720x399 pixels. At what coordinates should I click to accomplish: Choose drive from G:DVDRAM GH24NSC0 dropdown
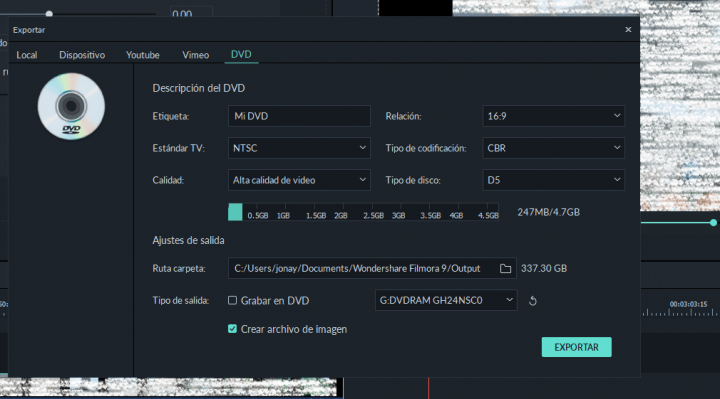tap(446, 300)
